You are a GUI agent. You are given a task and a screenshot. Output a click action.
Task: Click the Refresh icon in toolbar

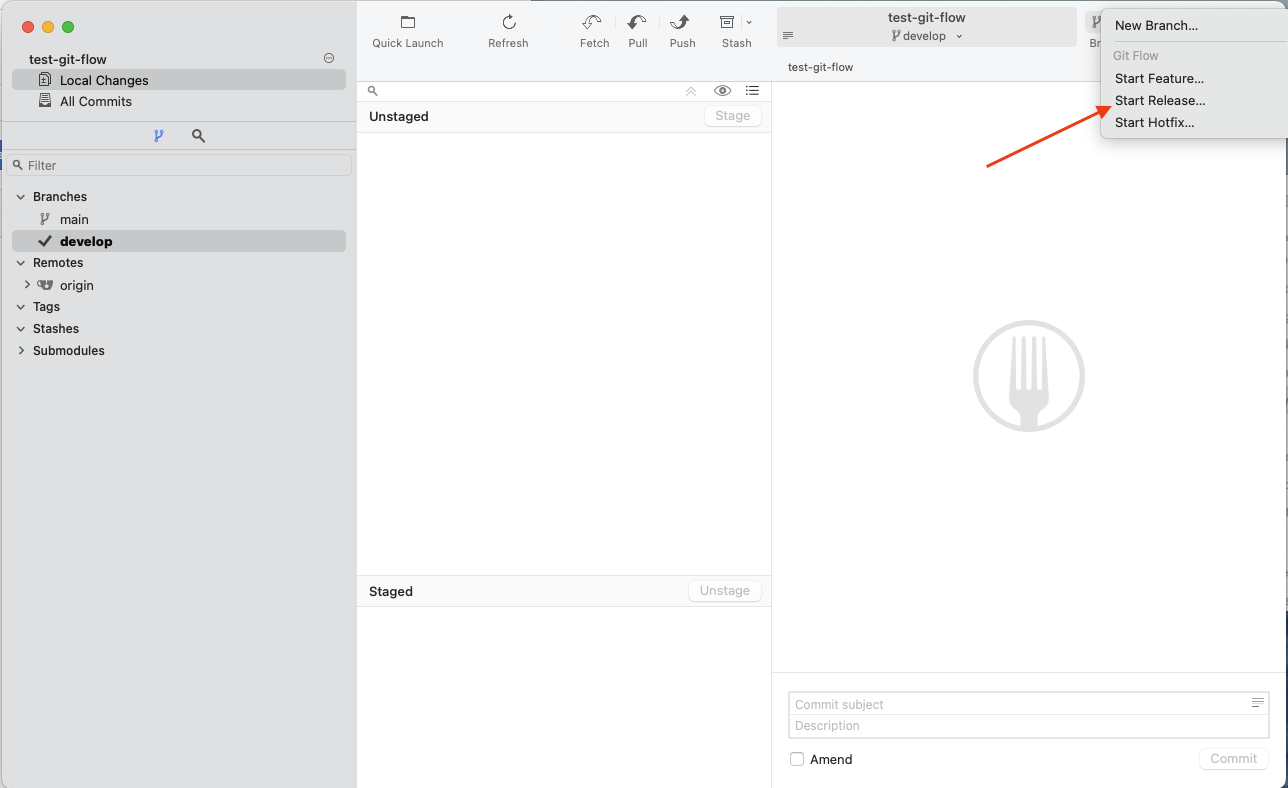[x=508, y=23]
